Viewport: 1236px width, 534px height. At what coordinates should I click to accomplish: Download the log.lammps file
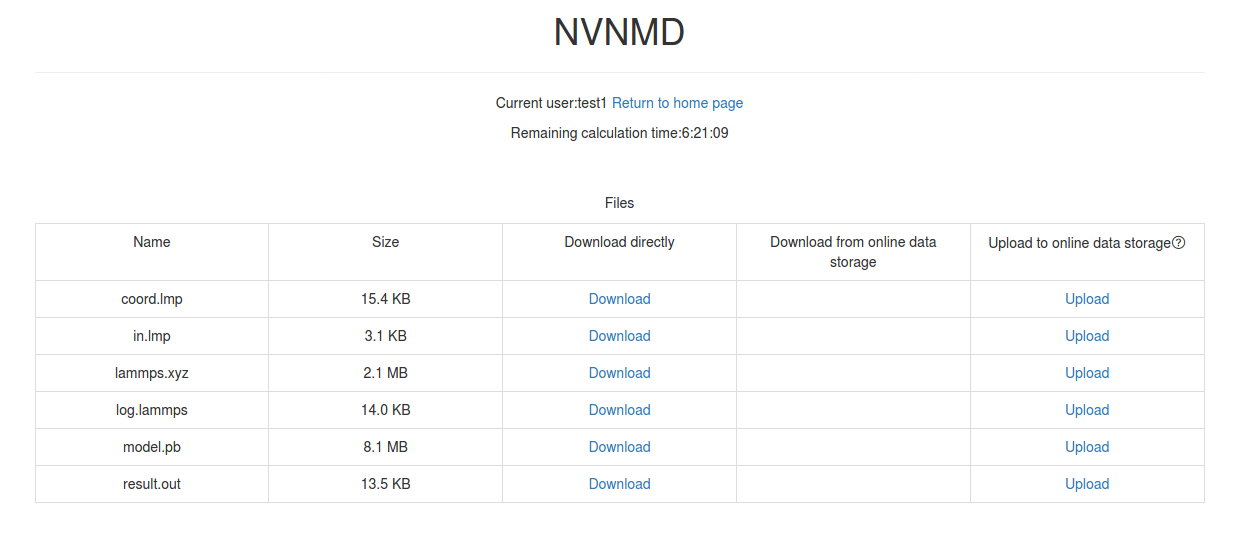619,410
